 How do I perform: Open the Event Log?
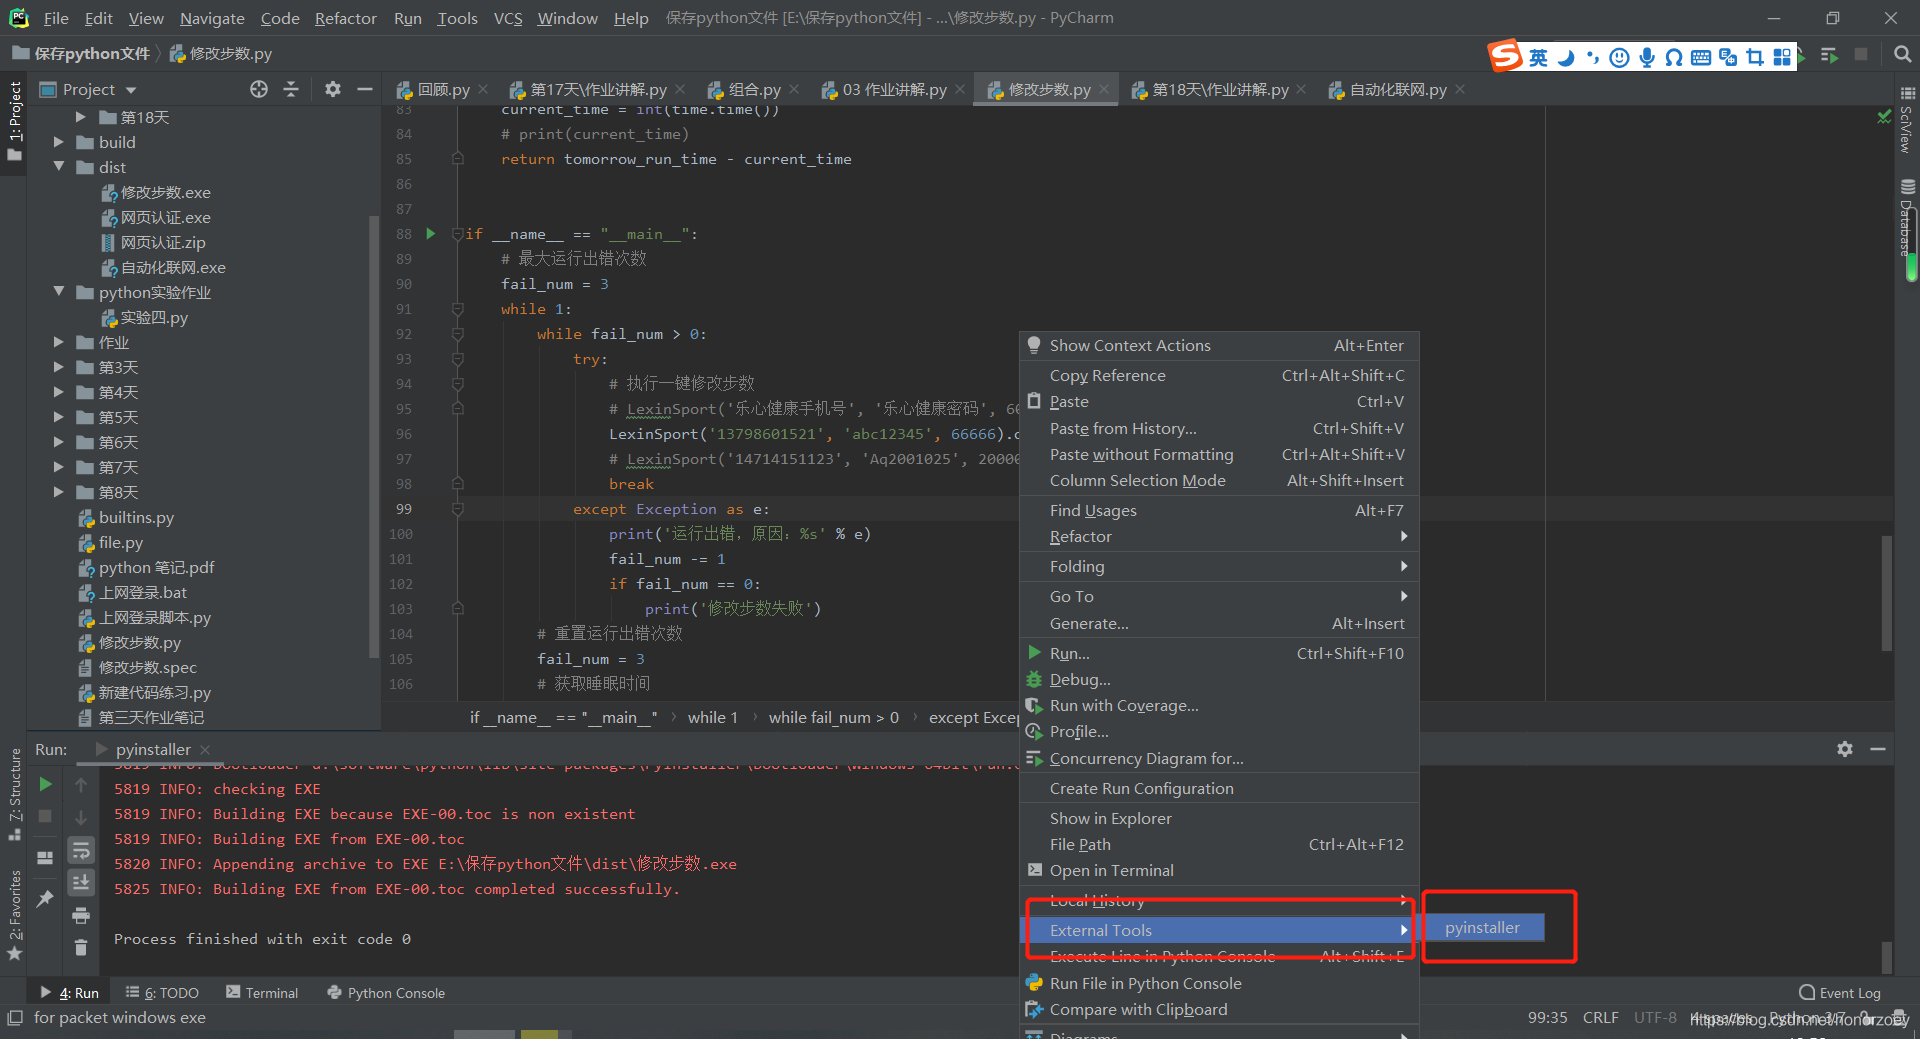tap(1848, 992)
